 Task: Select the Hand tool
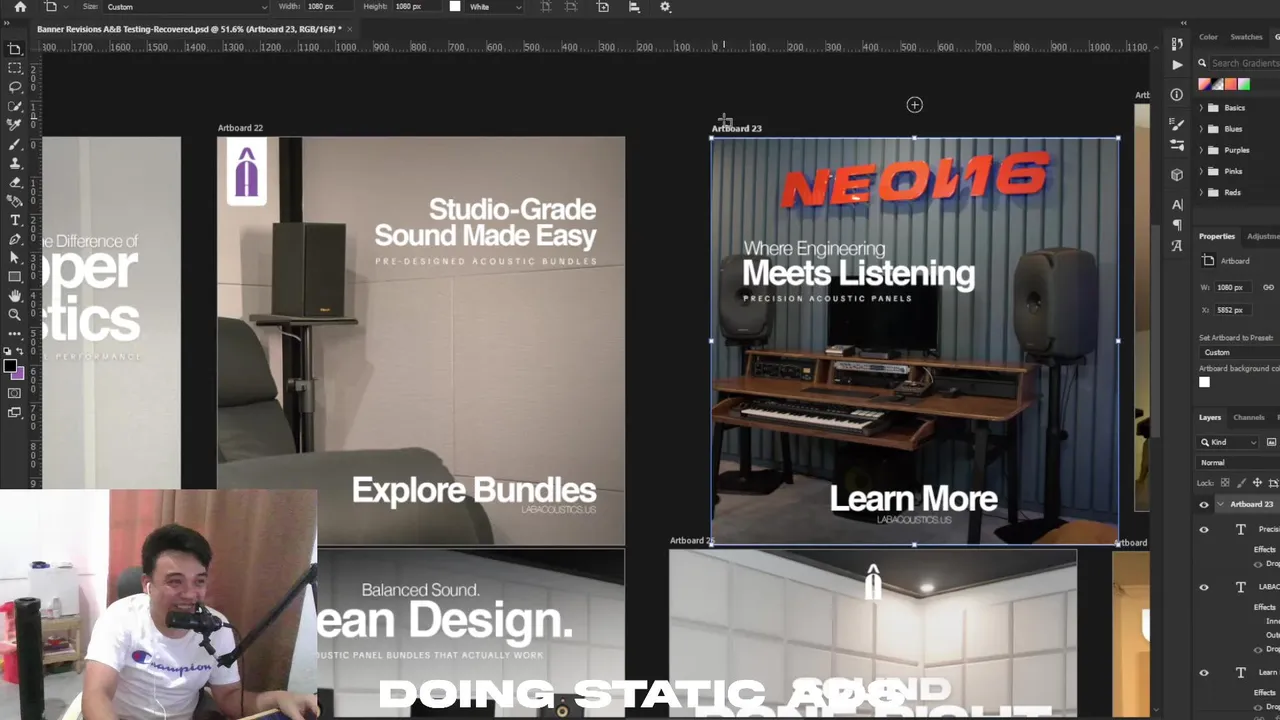[15, 296]
